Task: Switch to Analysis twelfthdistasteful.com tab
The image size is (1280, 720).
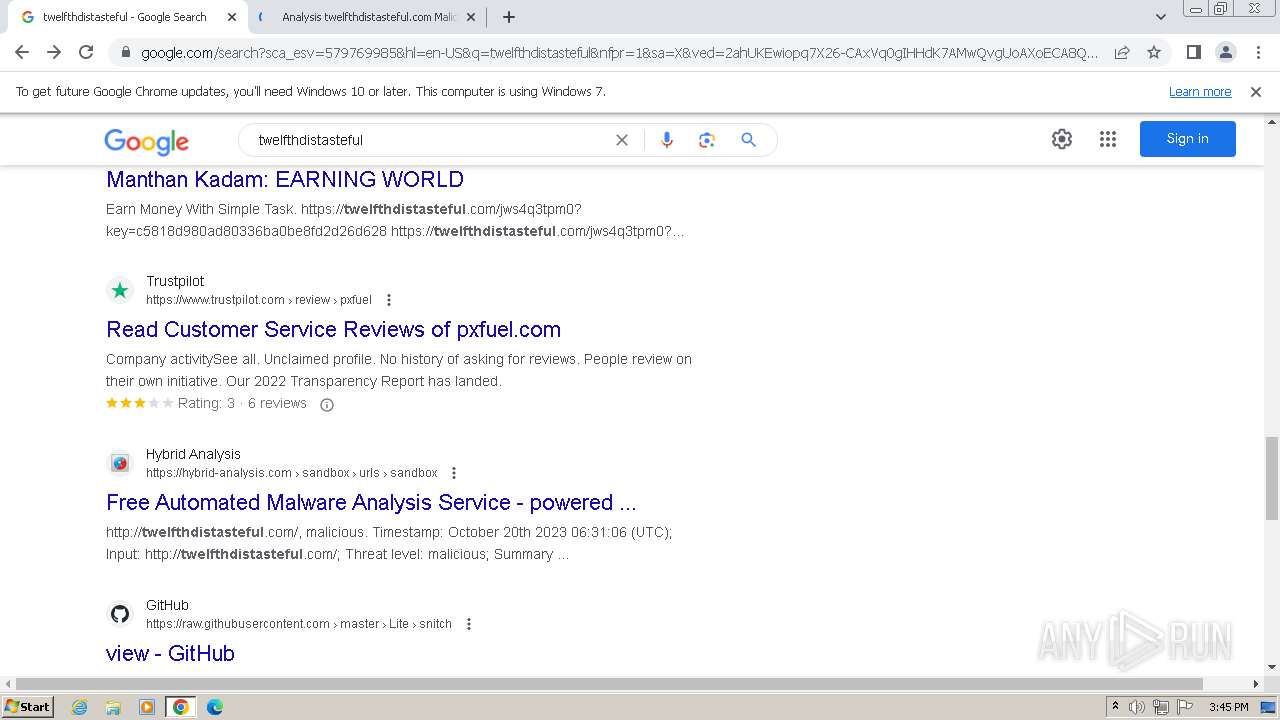Action: point(368,17)
